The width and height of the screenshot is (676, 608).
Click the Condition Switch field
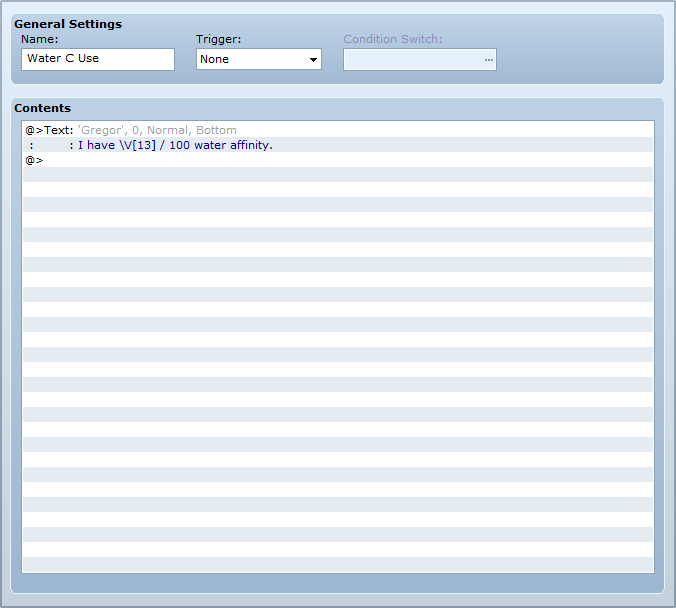pos(419,60)
